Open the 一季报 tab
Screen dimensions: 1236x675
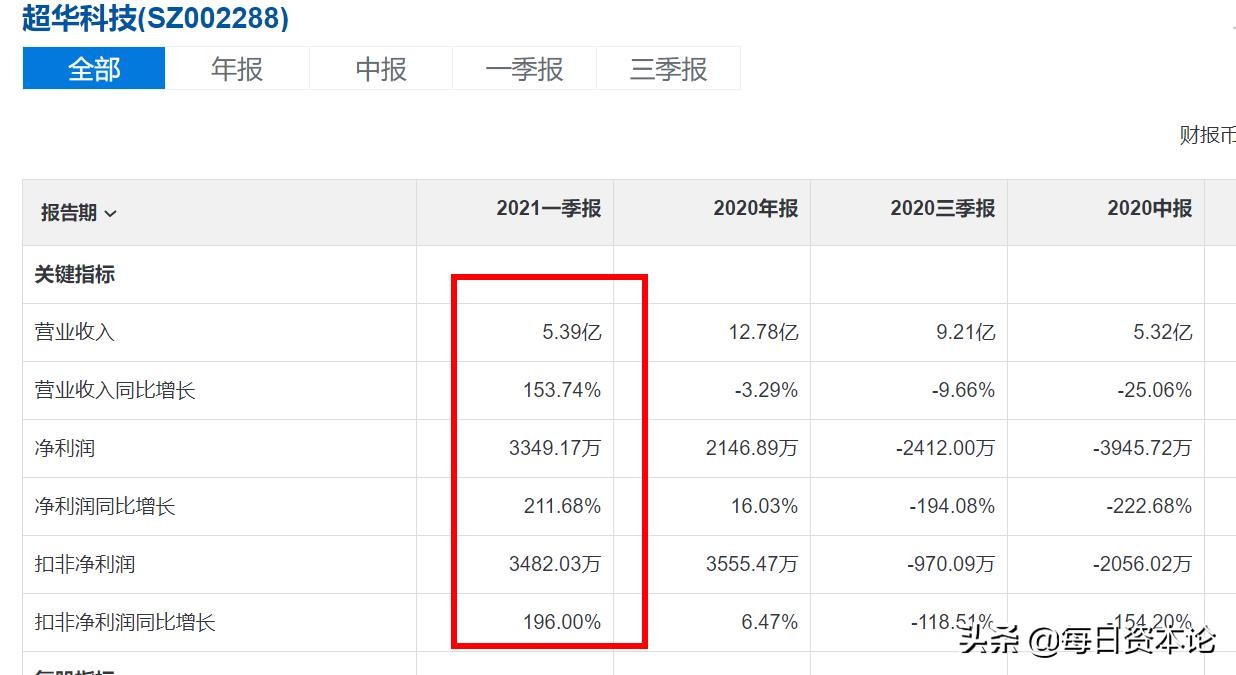point(524,68)
